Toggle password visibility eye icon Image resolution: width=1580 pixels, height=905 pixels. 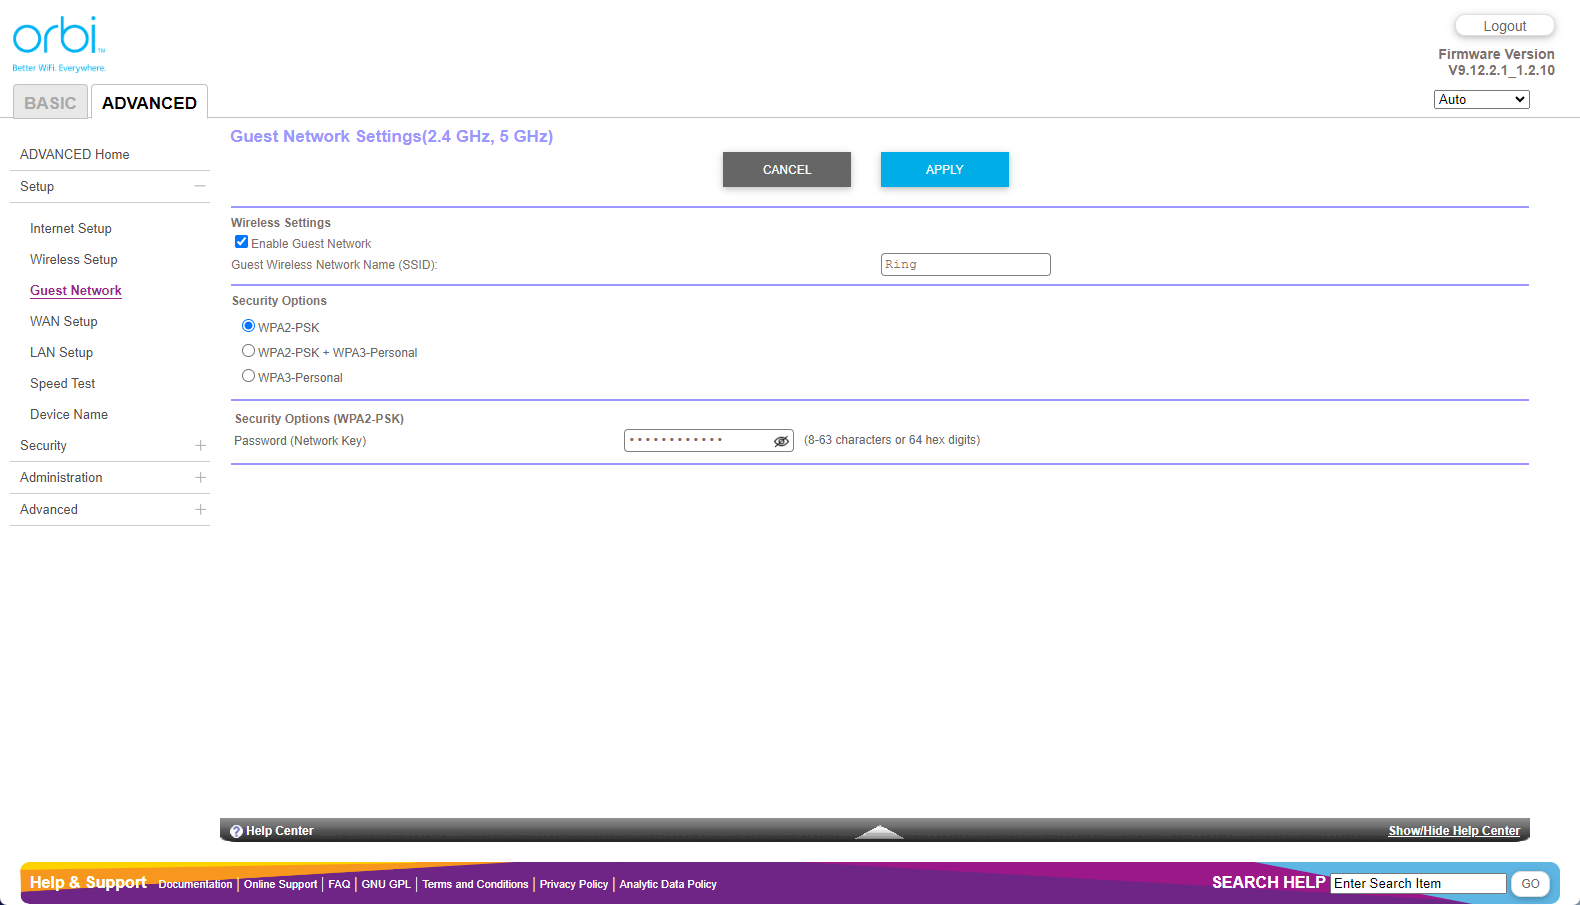tap(781, 441)
